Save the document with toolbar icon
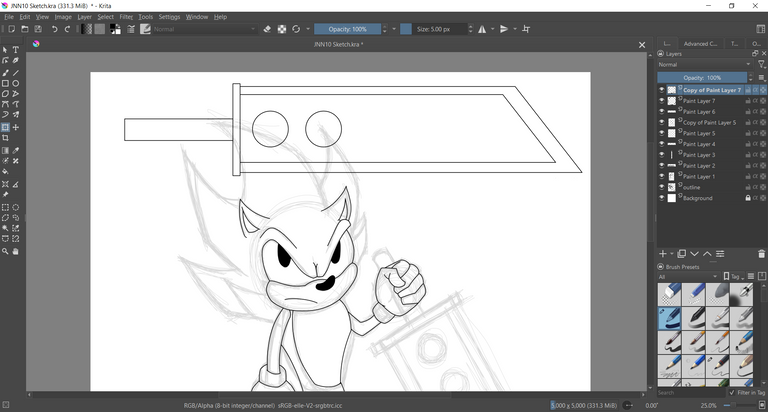 tap(38, 29)
